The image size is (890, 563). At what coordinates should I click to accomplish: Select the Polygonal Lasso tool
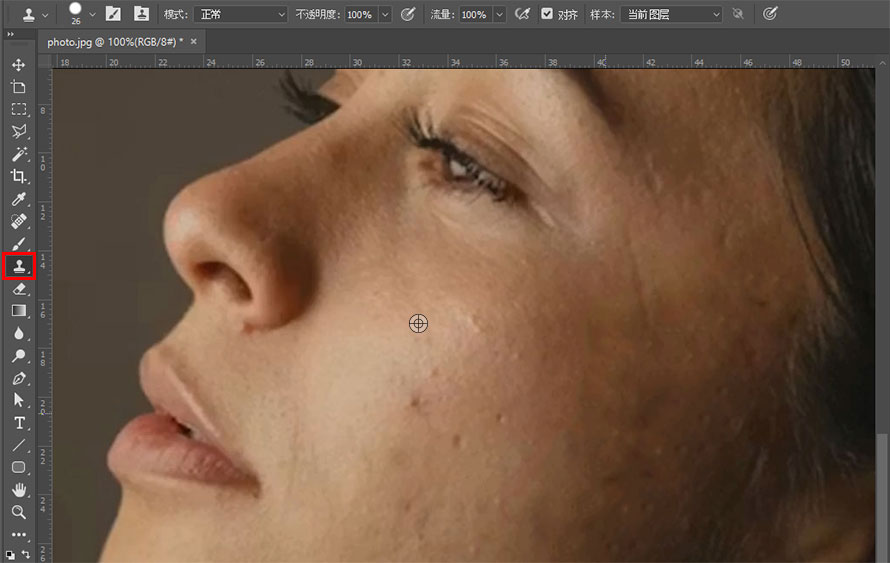(19, 132)
